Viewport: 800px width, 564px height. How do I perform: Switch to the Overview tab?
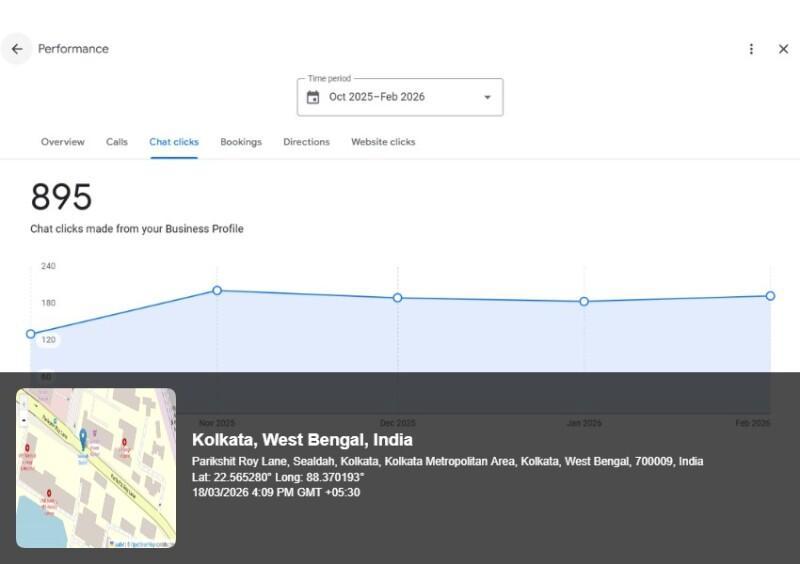[x=62, y=142]
